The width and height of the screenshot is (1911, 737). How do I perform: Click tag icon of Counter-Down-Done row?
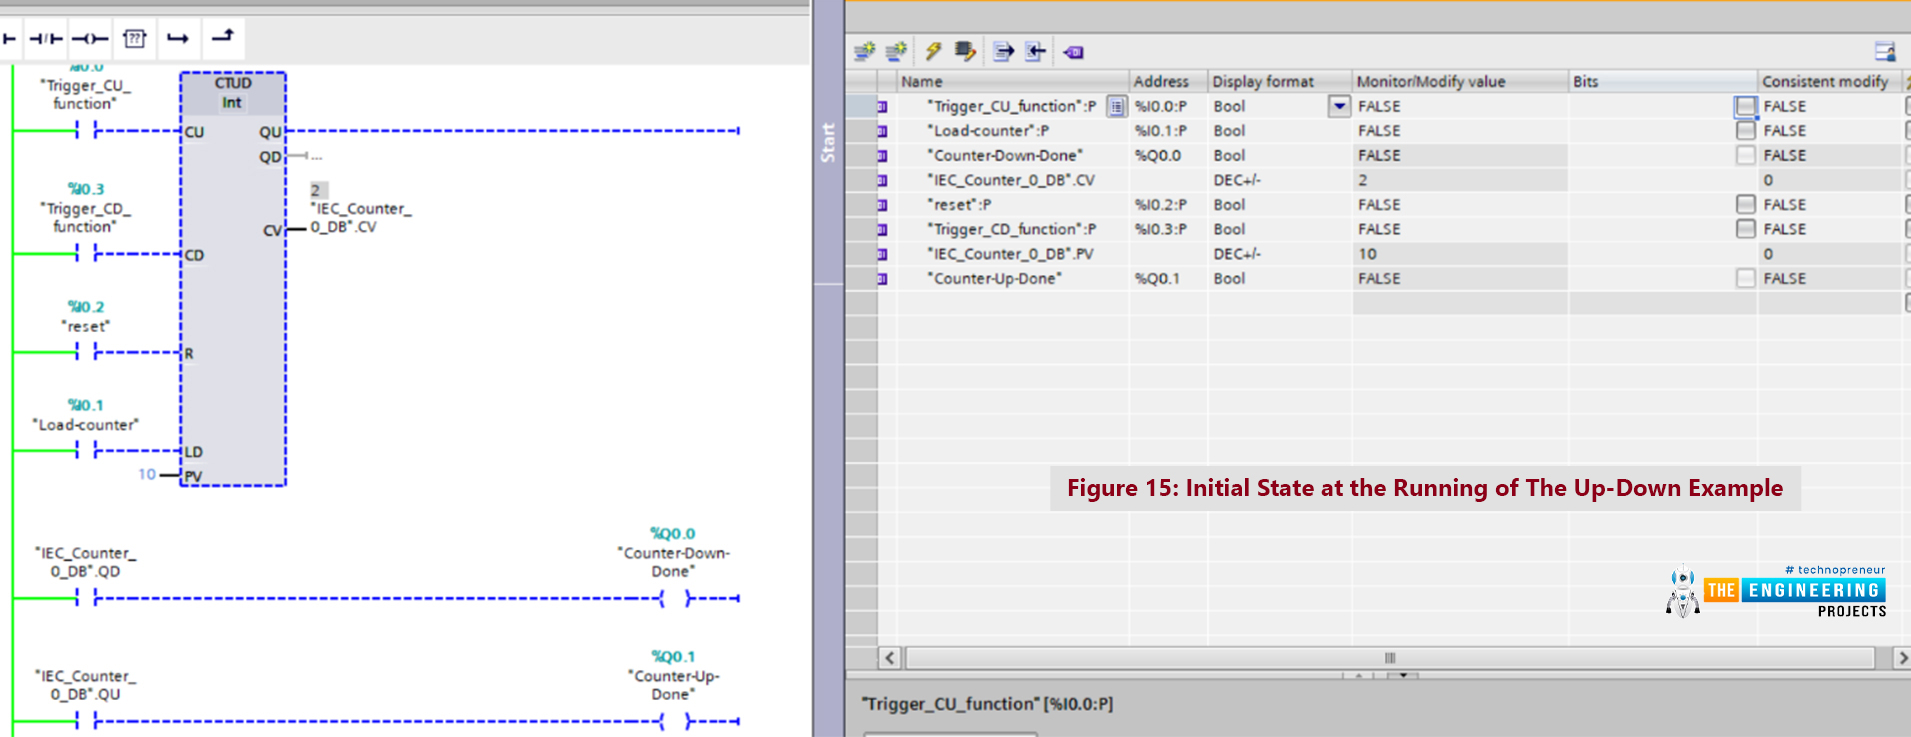coord(882,156)
